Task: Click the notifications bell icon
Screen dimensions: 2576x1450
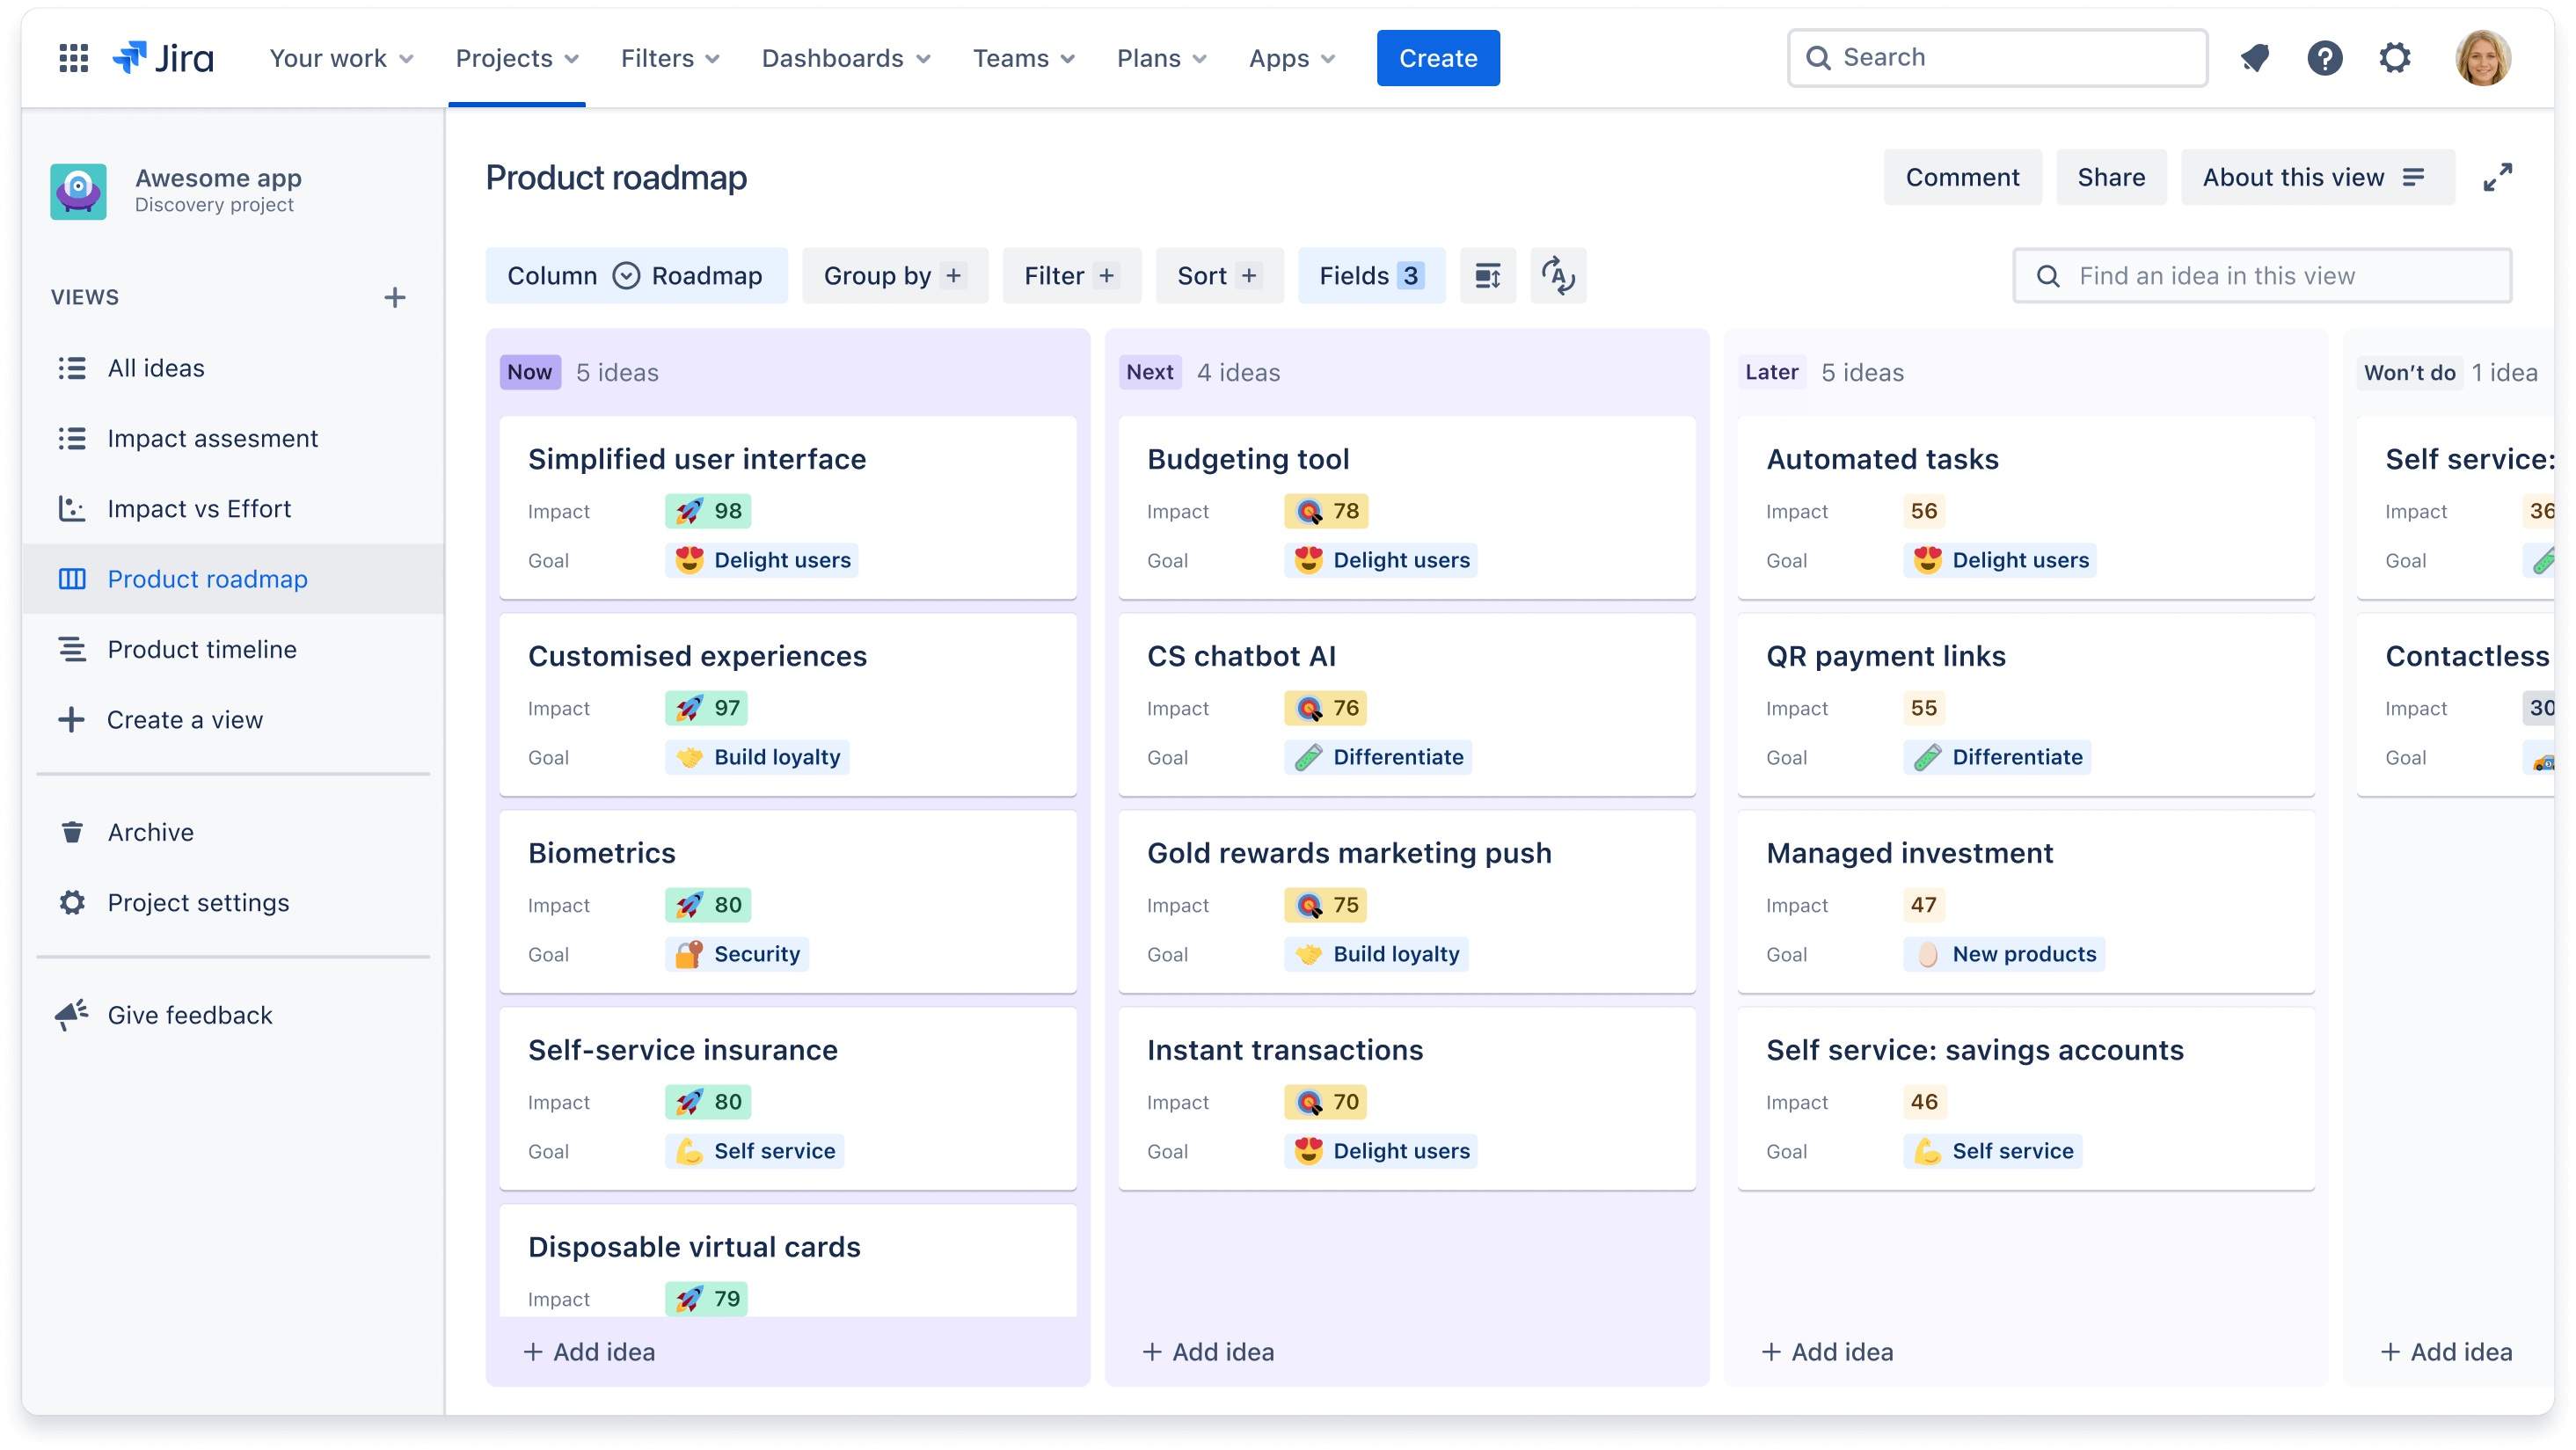Action: 2254,56
